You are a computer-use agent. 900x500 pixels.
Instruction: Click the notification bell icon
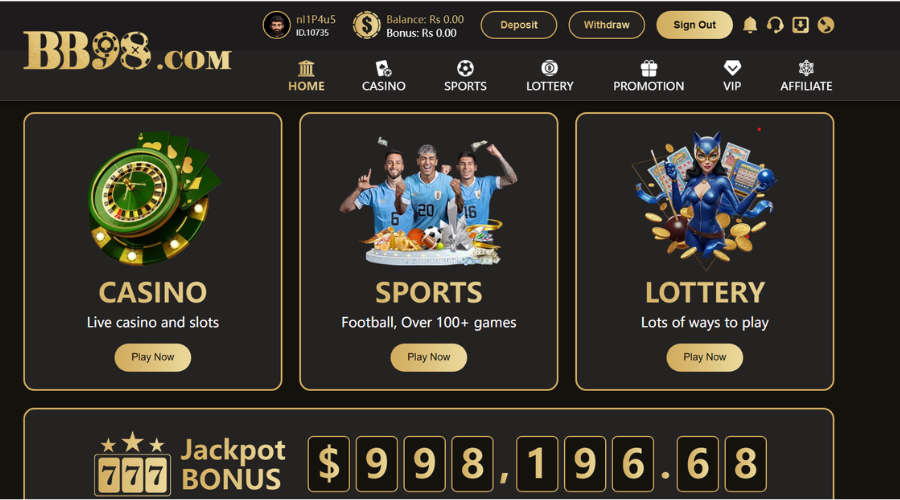pos(750,25)
